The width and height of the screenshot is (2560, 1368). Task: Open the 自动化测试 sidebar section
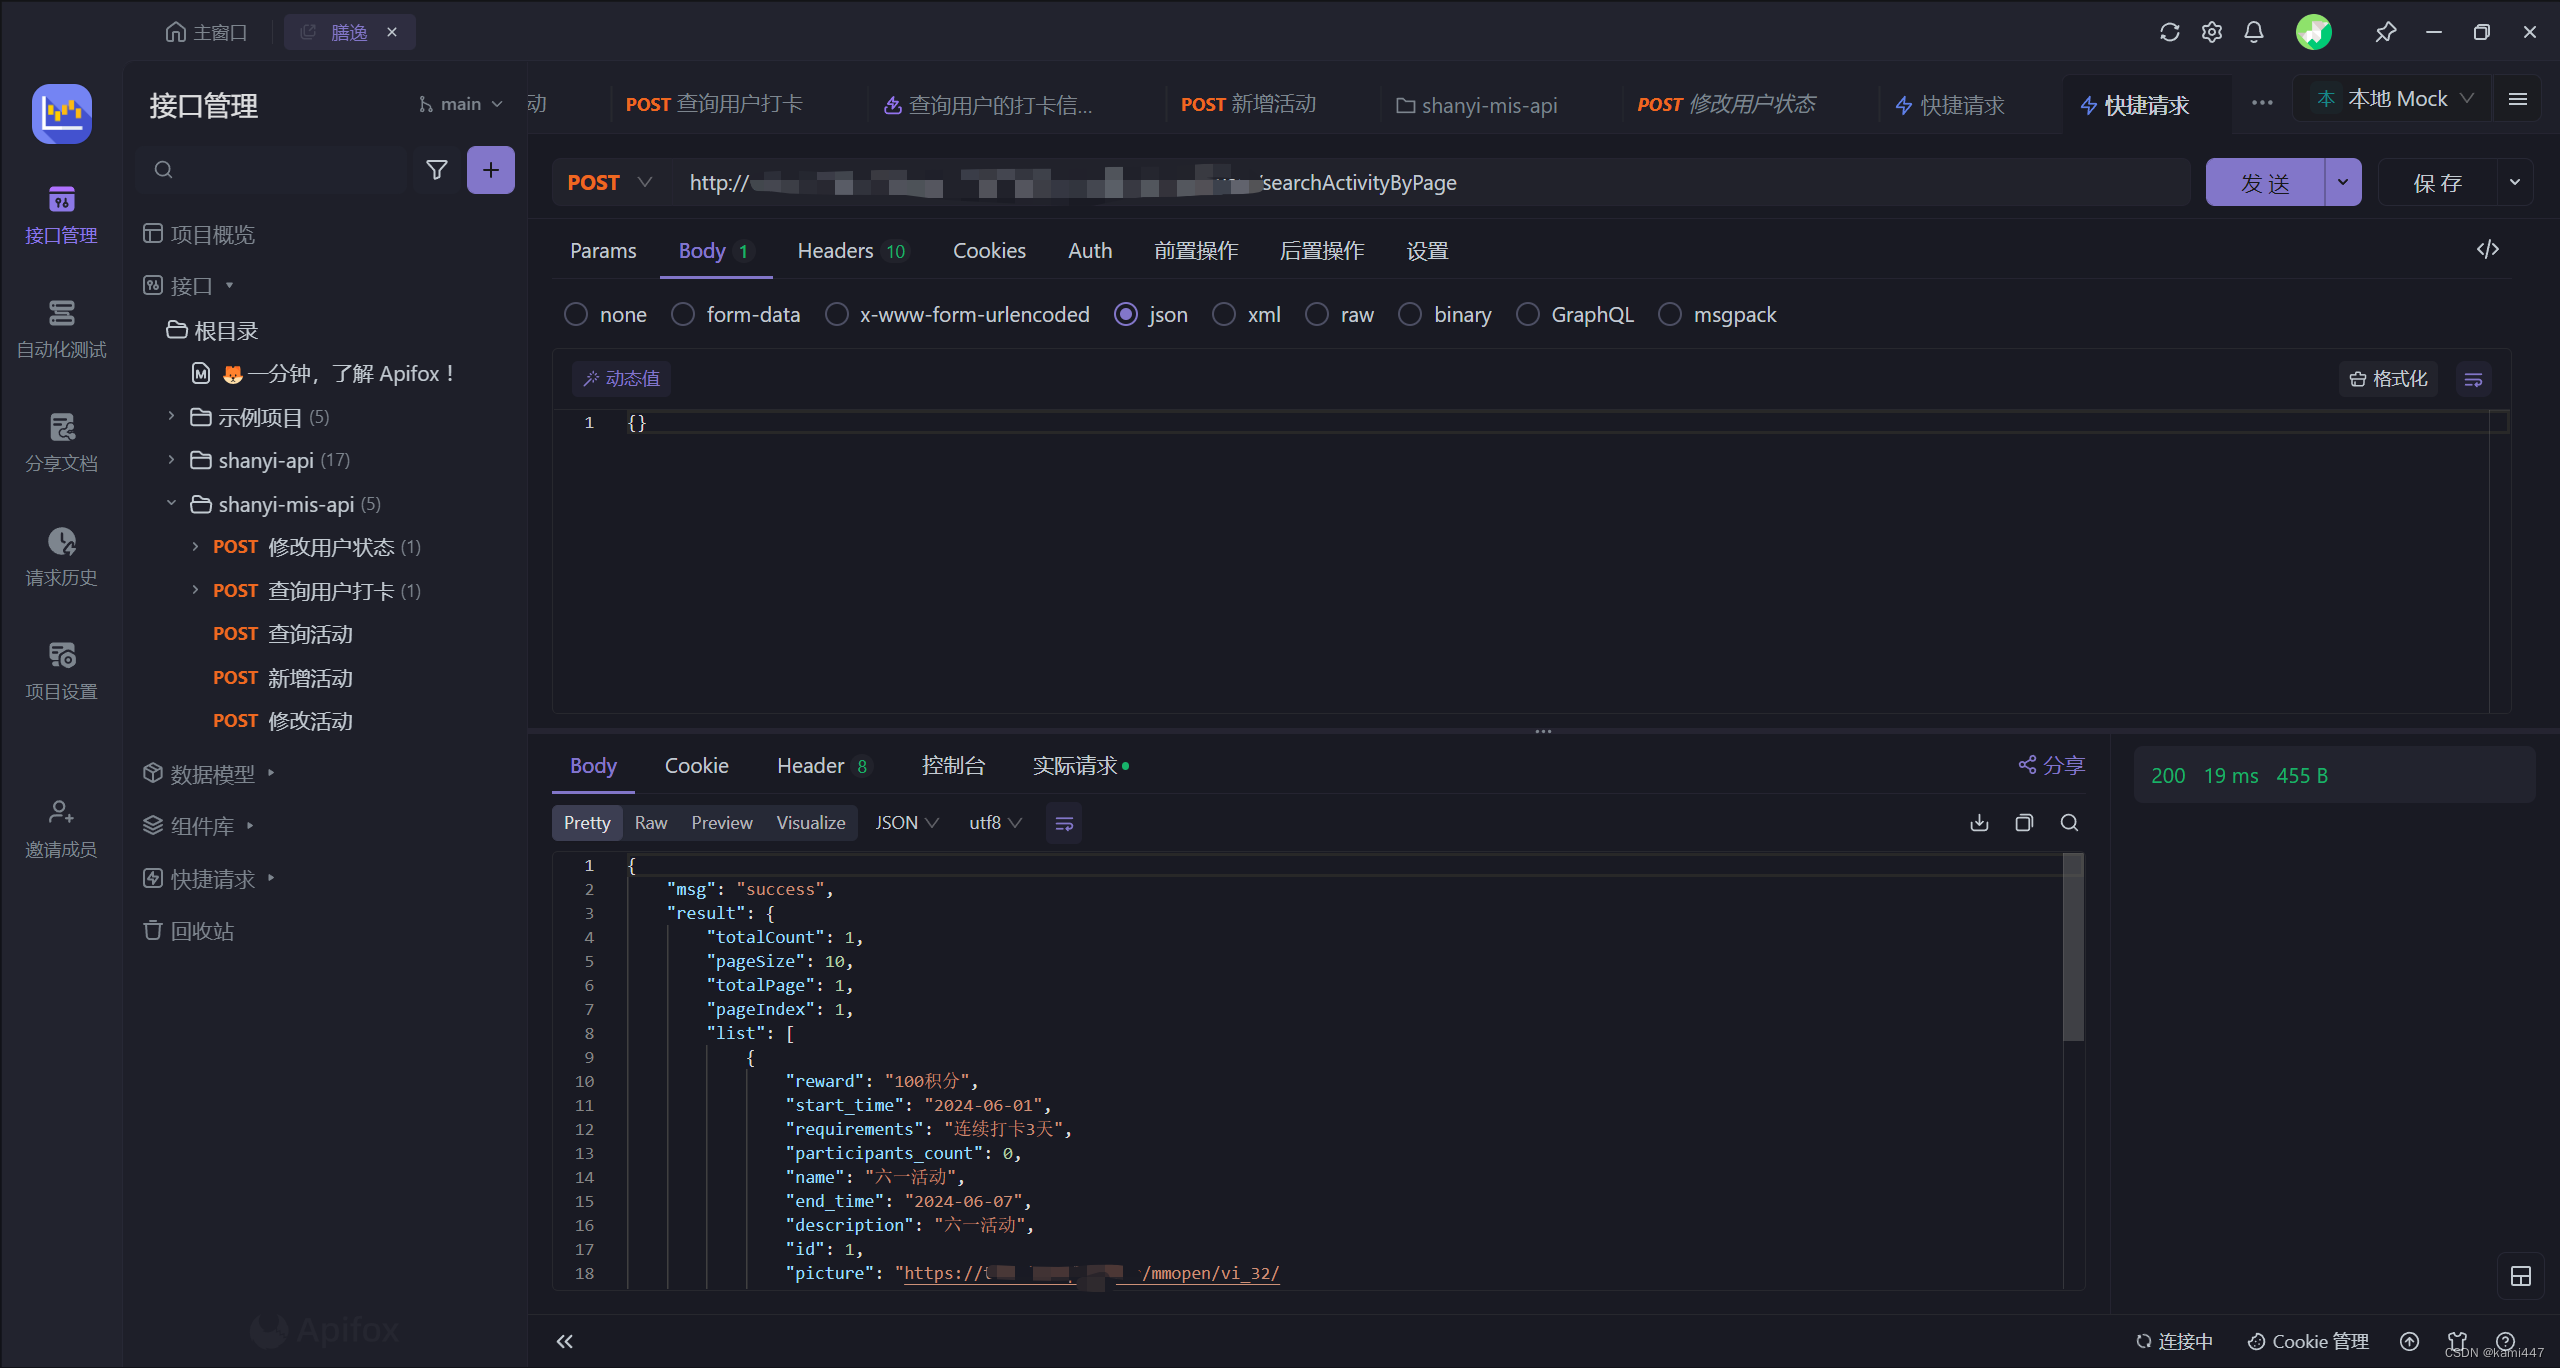pos(61,329)
